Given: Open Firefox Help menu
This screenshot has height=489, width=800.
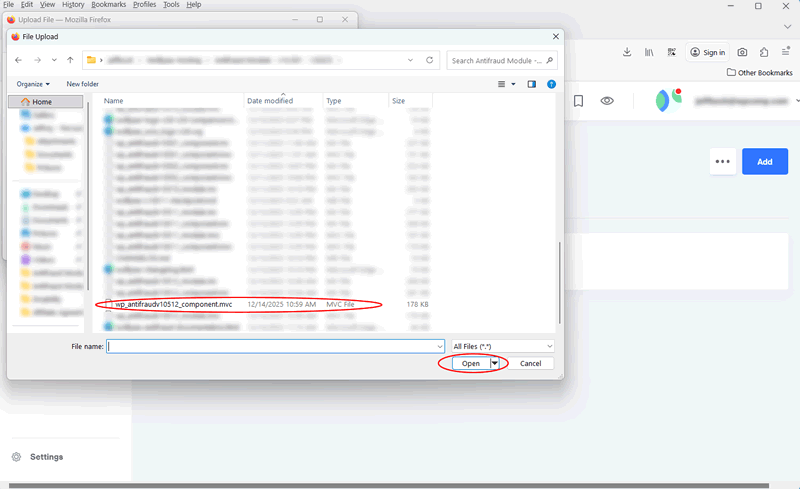Looking at the screenshot, I should (194, 5).
